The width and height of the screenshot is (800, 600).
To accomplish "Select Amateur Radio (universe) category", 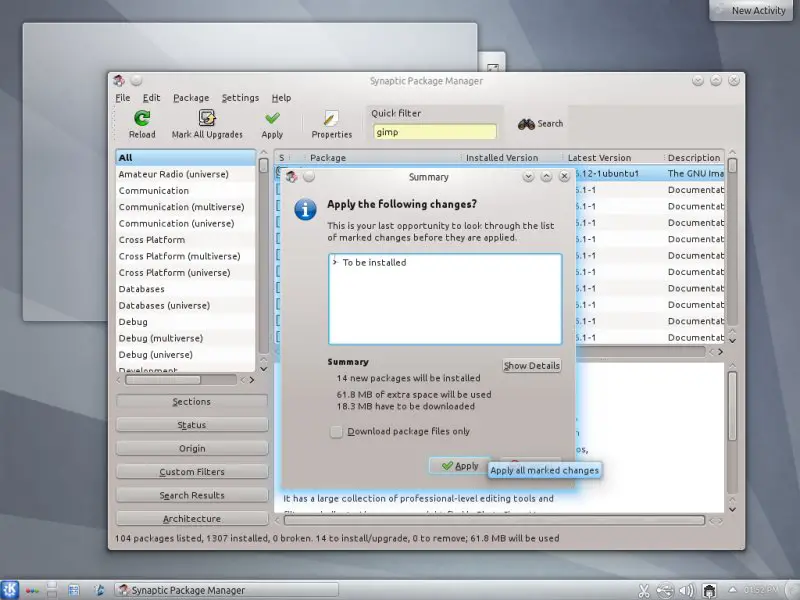I will (186, 174).
